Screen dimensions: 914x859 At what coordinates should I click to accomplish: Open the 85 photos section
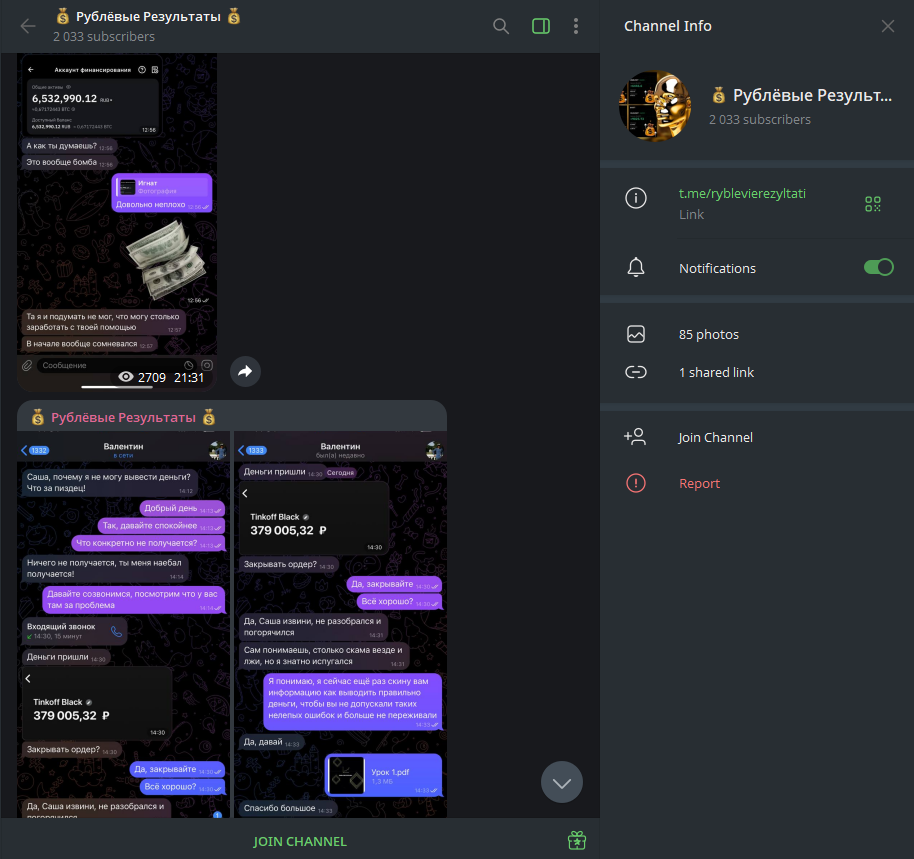709,334
